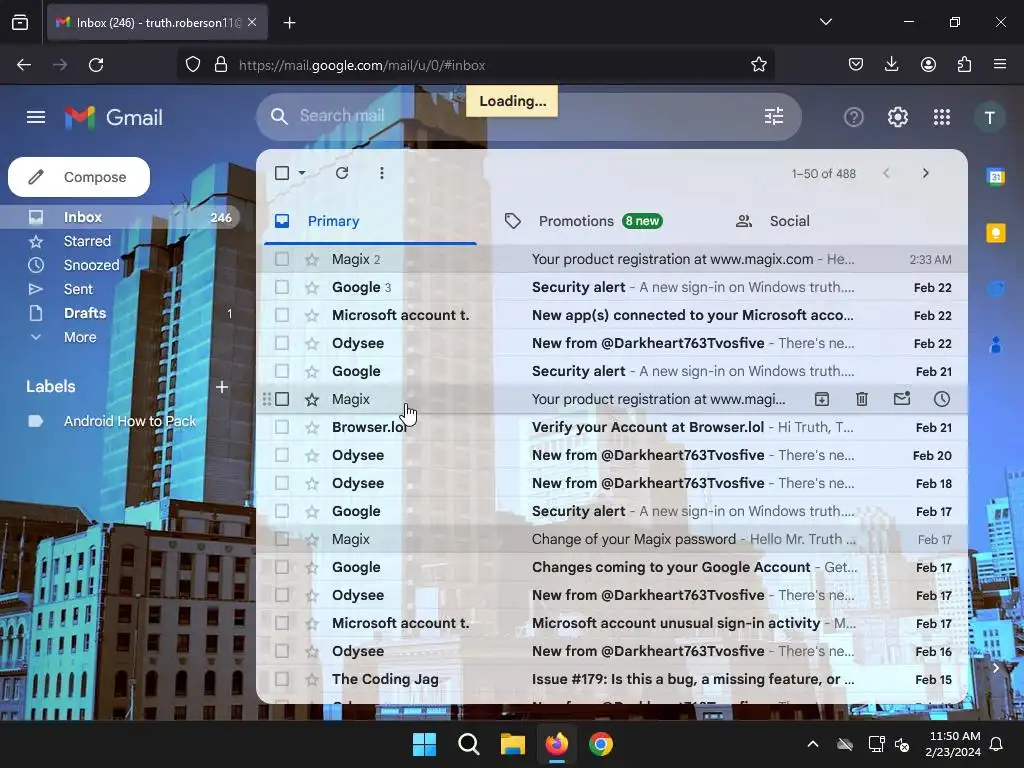This screenshot has width=1024, height=768.
Task: Select The Coding Jag email checkbox
Action: point(282,679)
